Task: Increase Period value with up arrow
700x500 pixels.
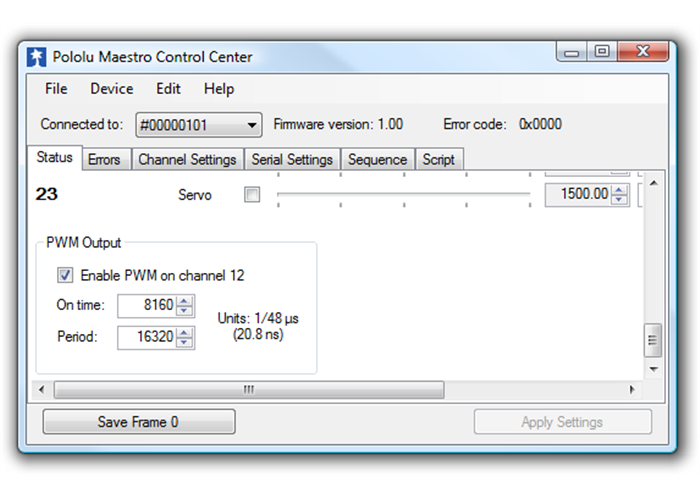Action: point(184,332)
